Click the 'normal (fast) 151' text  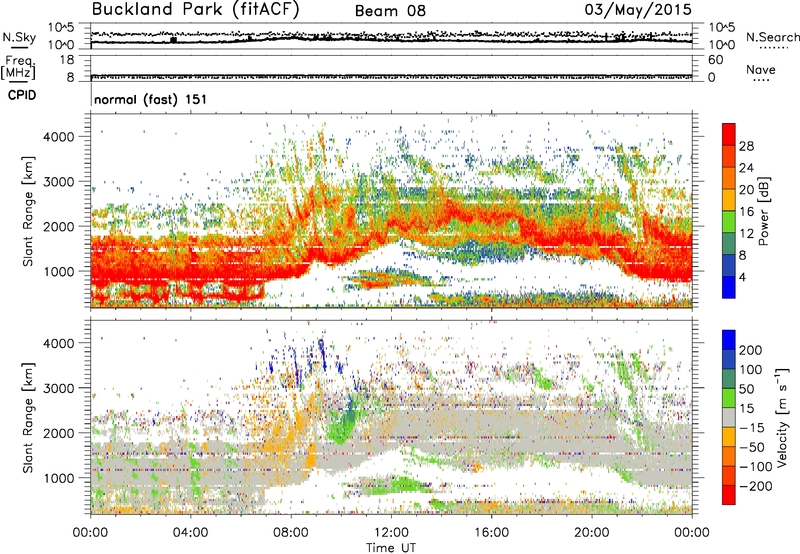click(x=151, y=99)
